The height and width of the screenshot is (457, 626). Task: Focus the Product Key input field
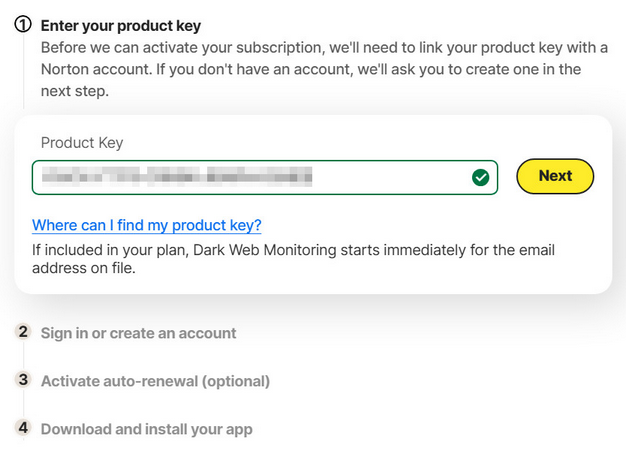tap(390, 177)
